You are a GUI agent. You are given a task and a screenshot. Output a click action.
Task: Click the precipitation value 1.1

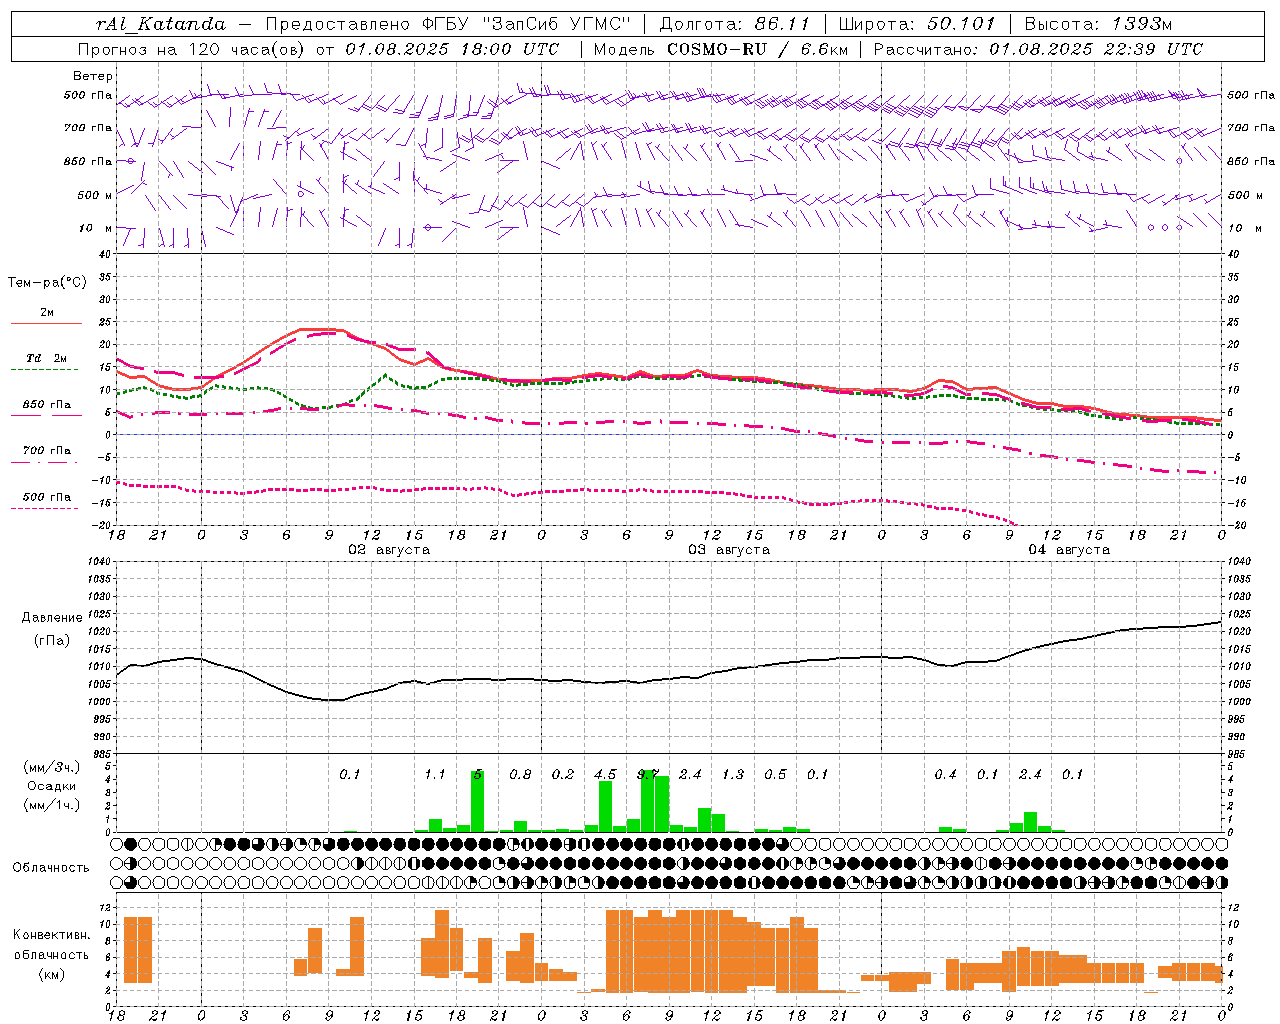(435, 775)
